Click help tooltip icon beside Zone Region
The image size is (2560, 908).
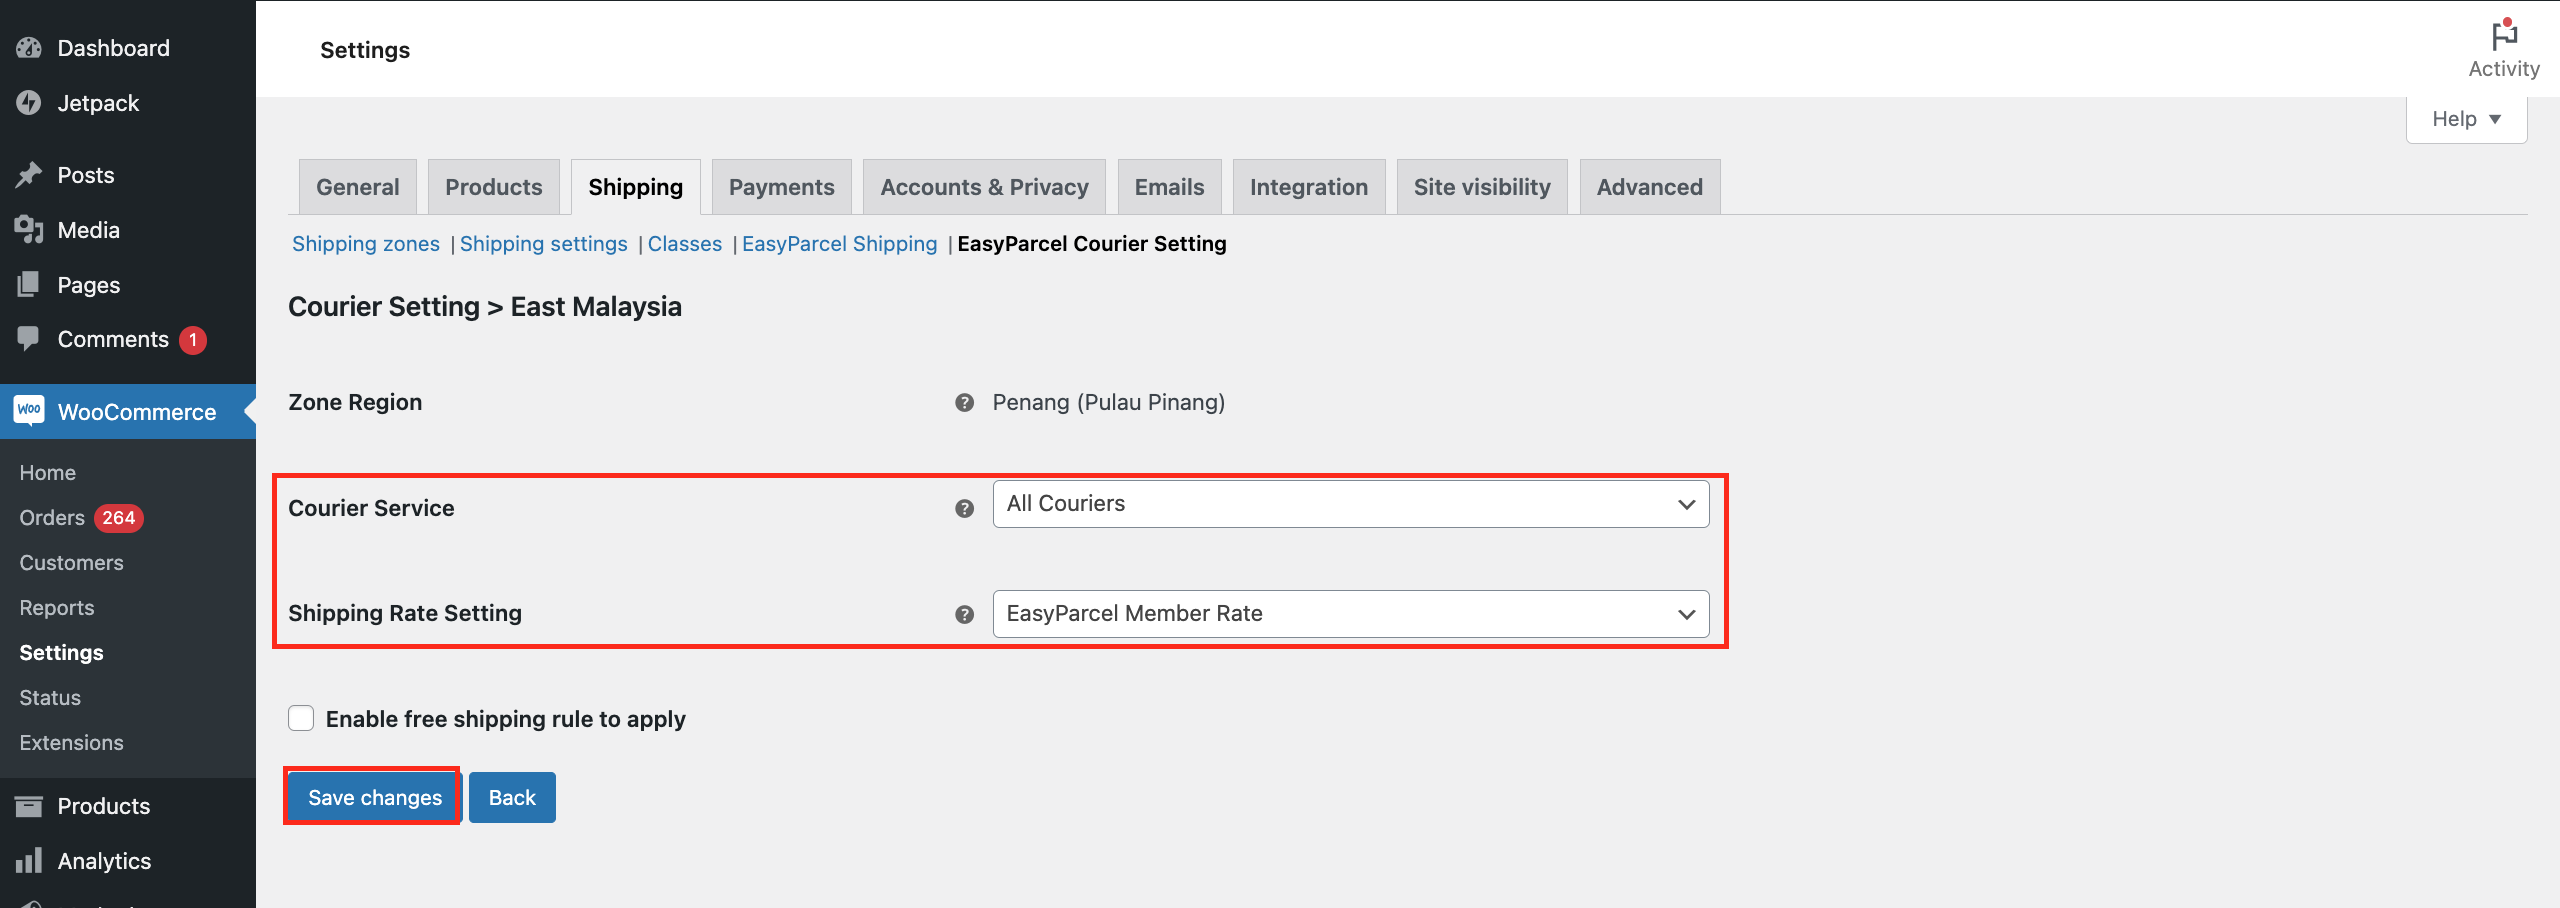pyautogui.click(x=964, y=403)
